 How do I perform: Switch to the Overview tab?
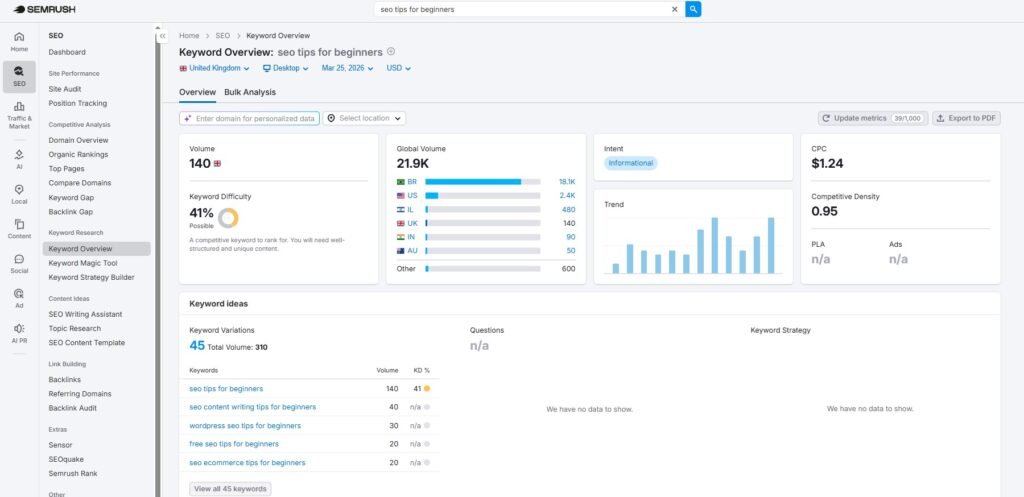click(x=197, y=92)
